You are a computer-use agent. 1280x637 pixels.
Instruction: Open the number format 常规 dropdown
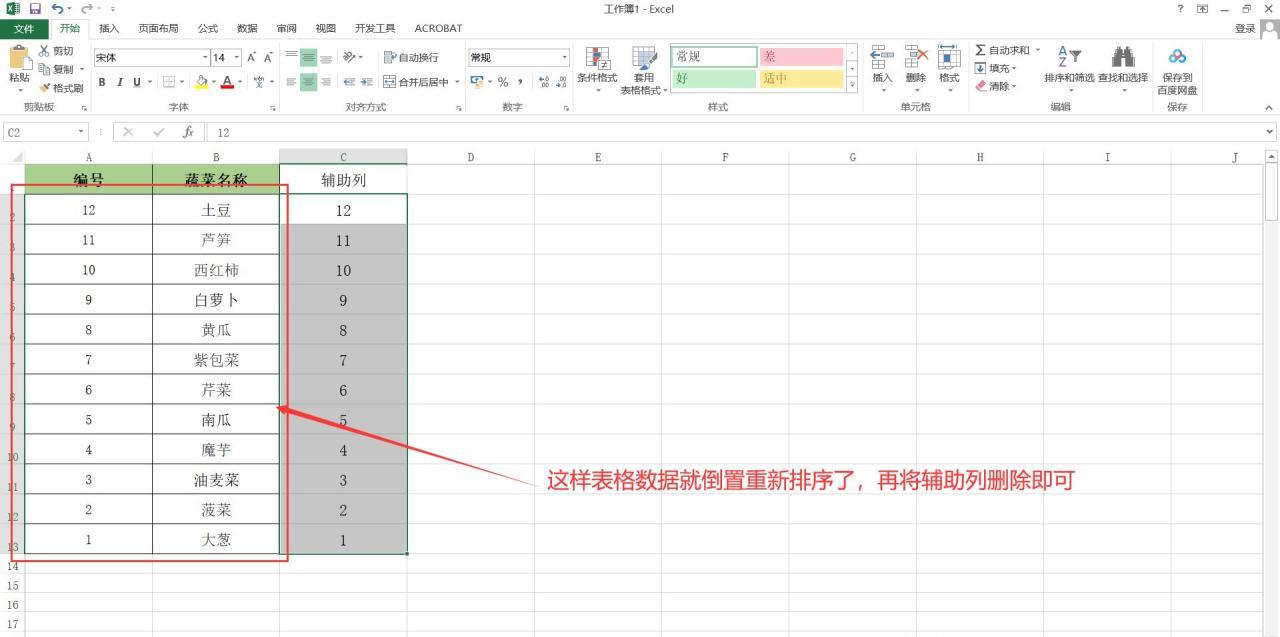564,57
